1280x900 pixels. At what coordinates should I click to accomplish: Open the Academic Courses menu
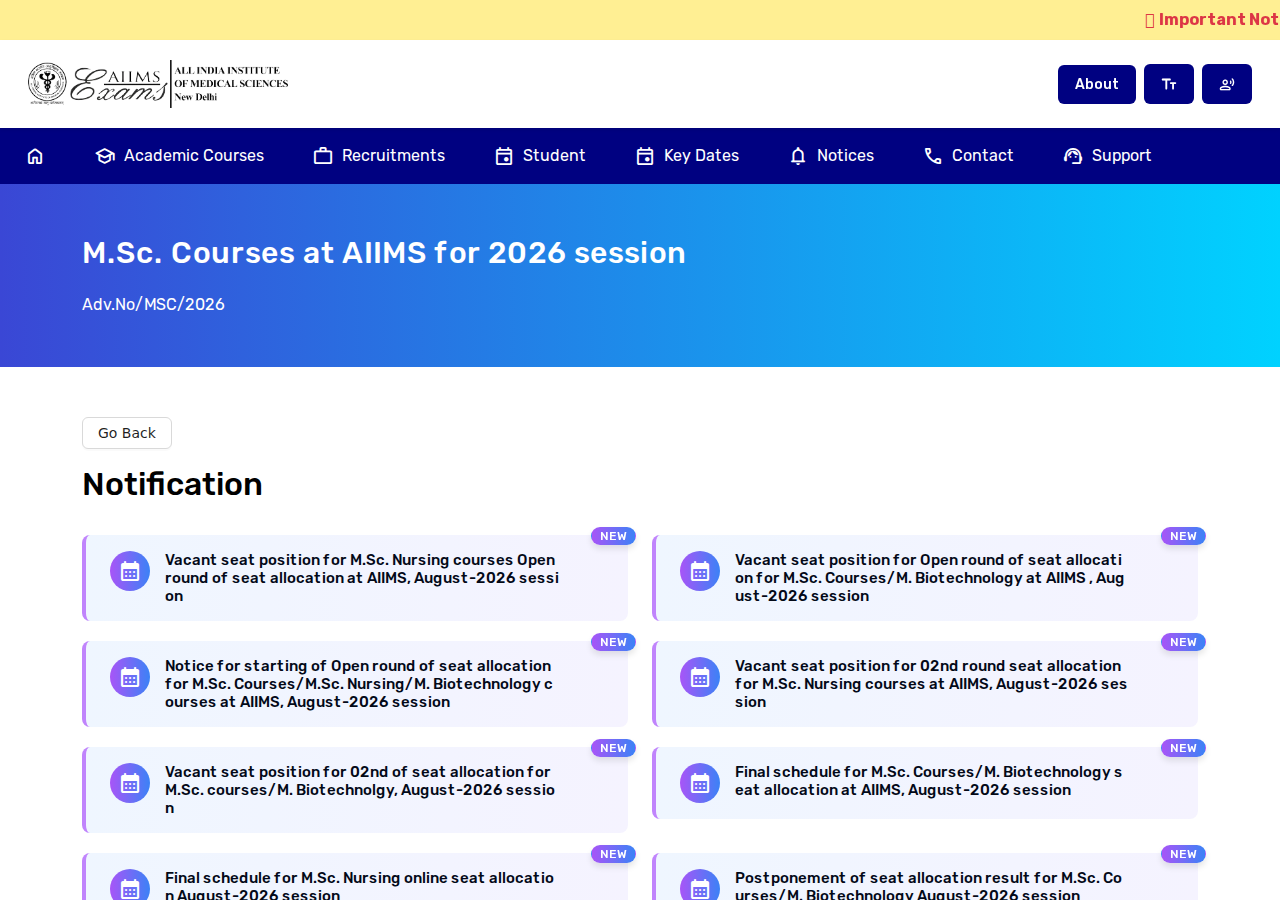180,156
